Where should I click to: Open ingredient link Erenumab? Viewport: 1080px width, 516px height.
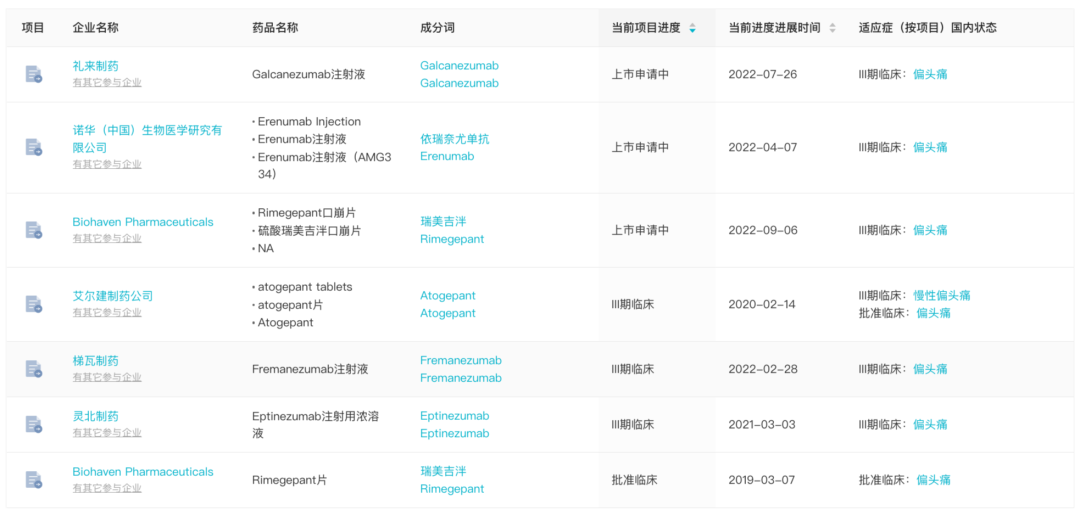tap(447, 156)
